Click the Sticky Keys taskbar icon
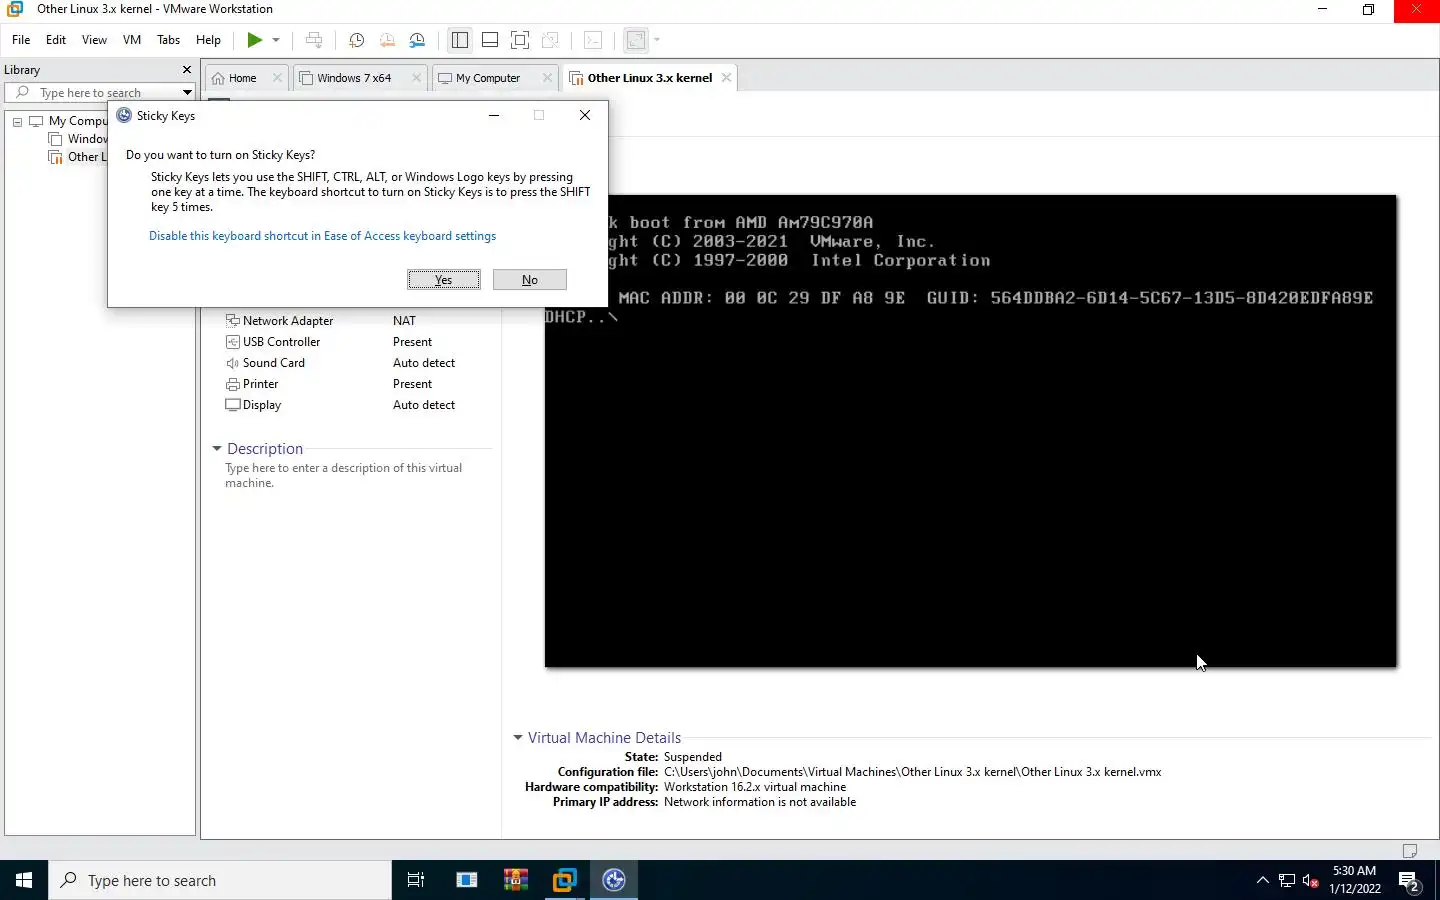Image resolution: width=1440 pixels, height=900 pixels. coord(614,880)
